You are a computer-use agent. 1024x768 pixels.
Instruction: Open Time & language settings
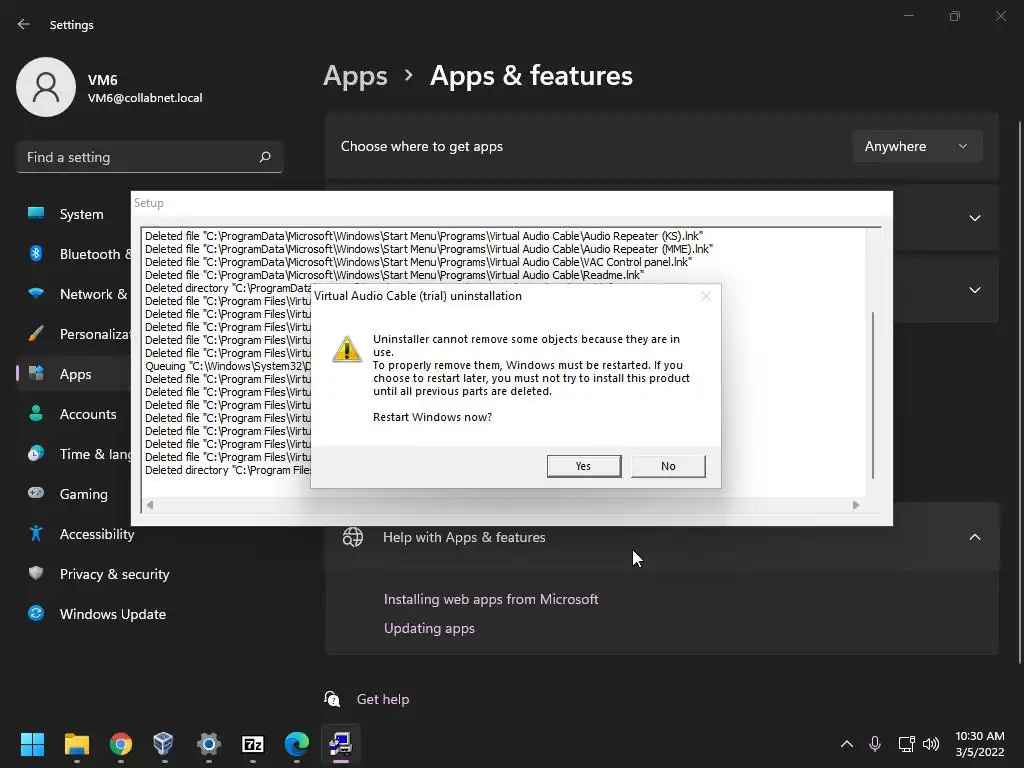pyautogui.click(x=73, y=454)
